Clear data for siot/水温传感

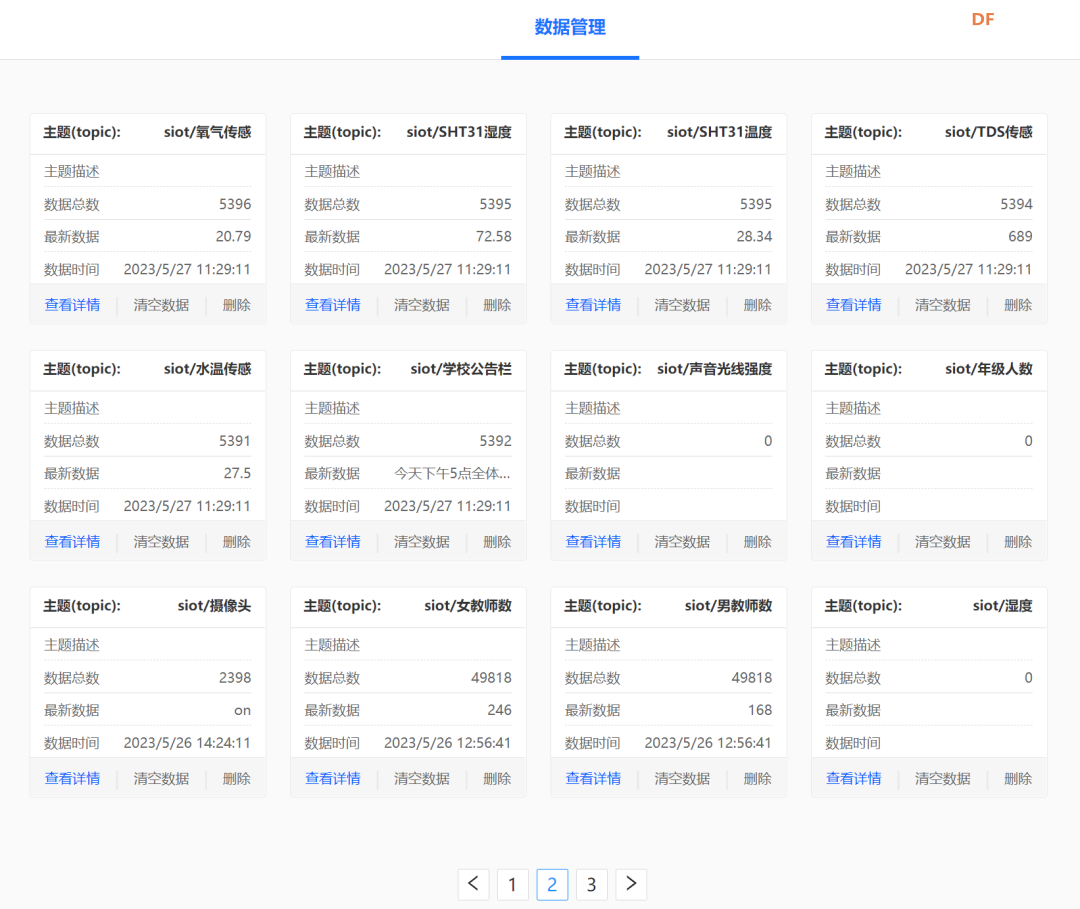[x=161, y=541]
